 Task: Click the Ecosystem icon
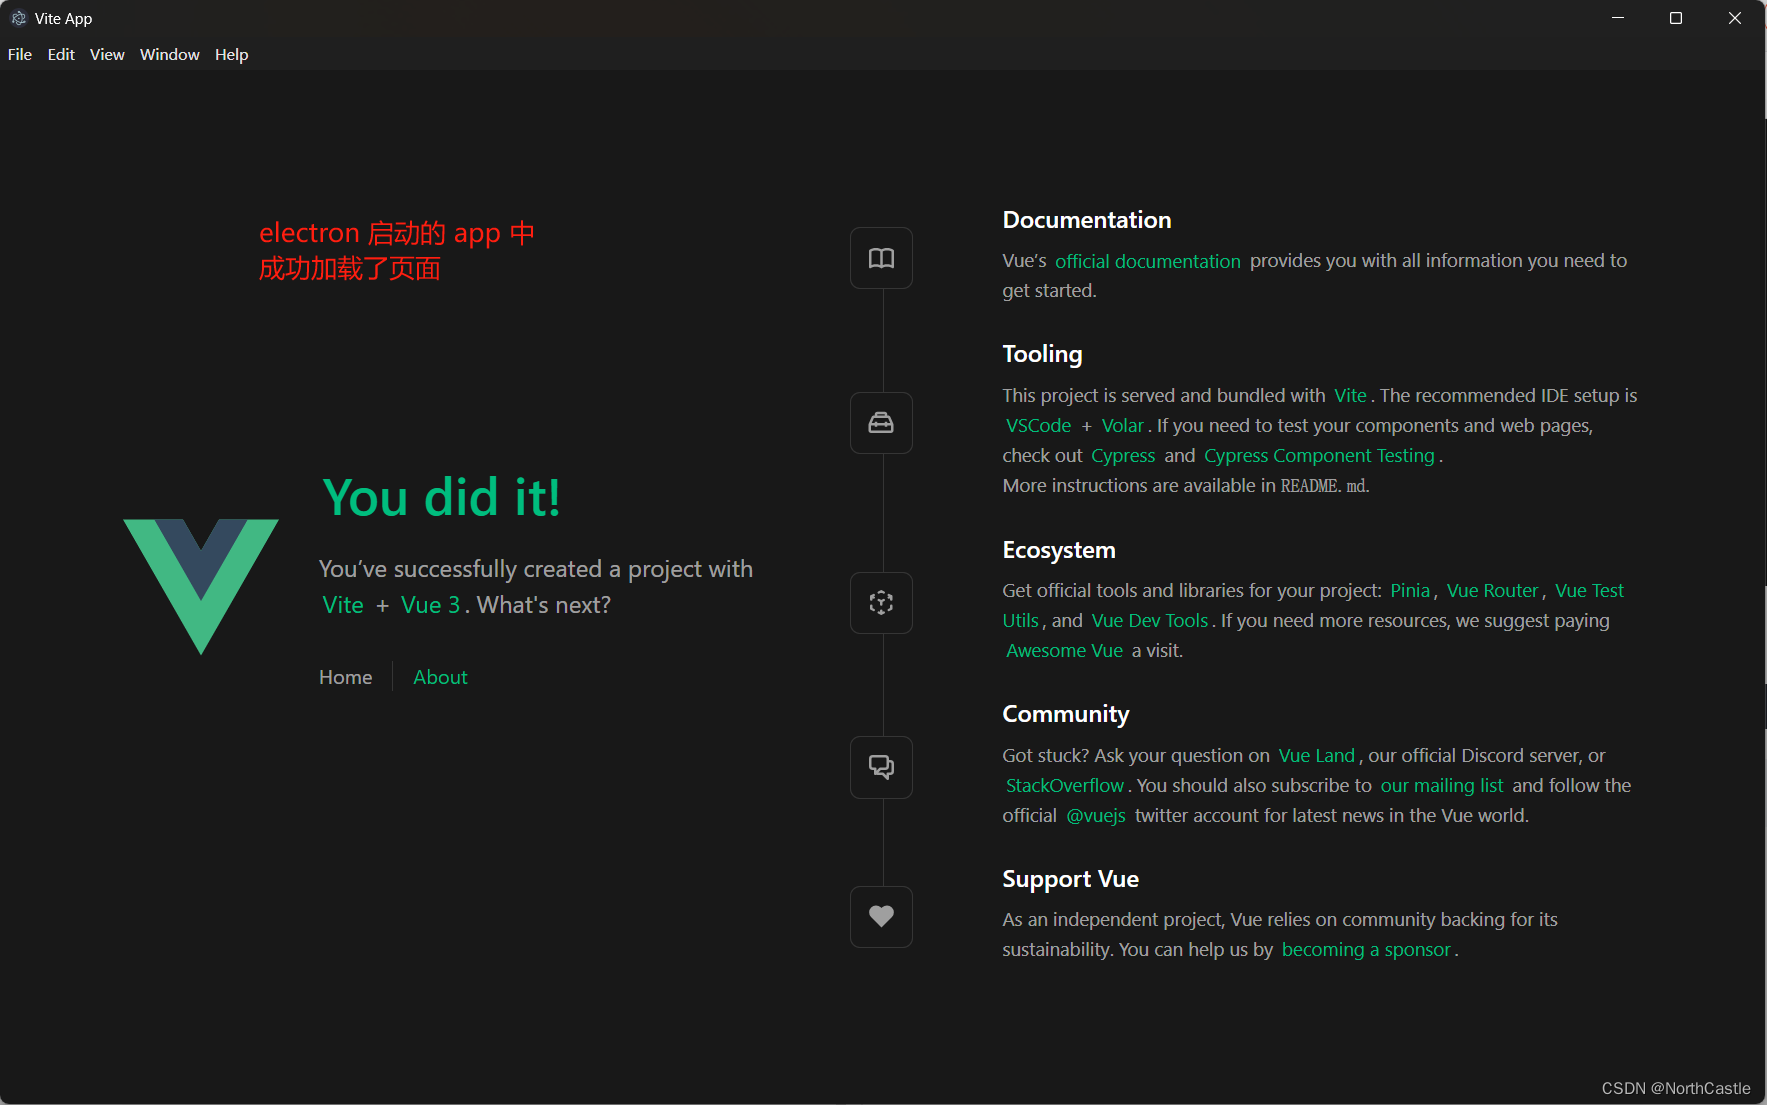[x=881, y=603]
